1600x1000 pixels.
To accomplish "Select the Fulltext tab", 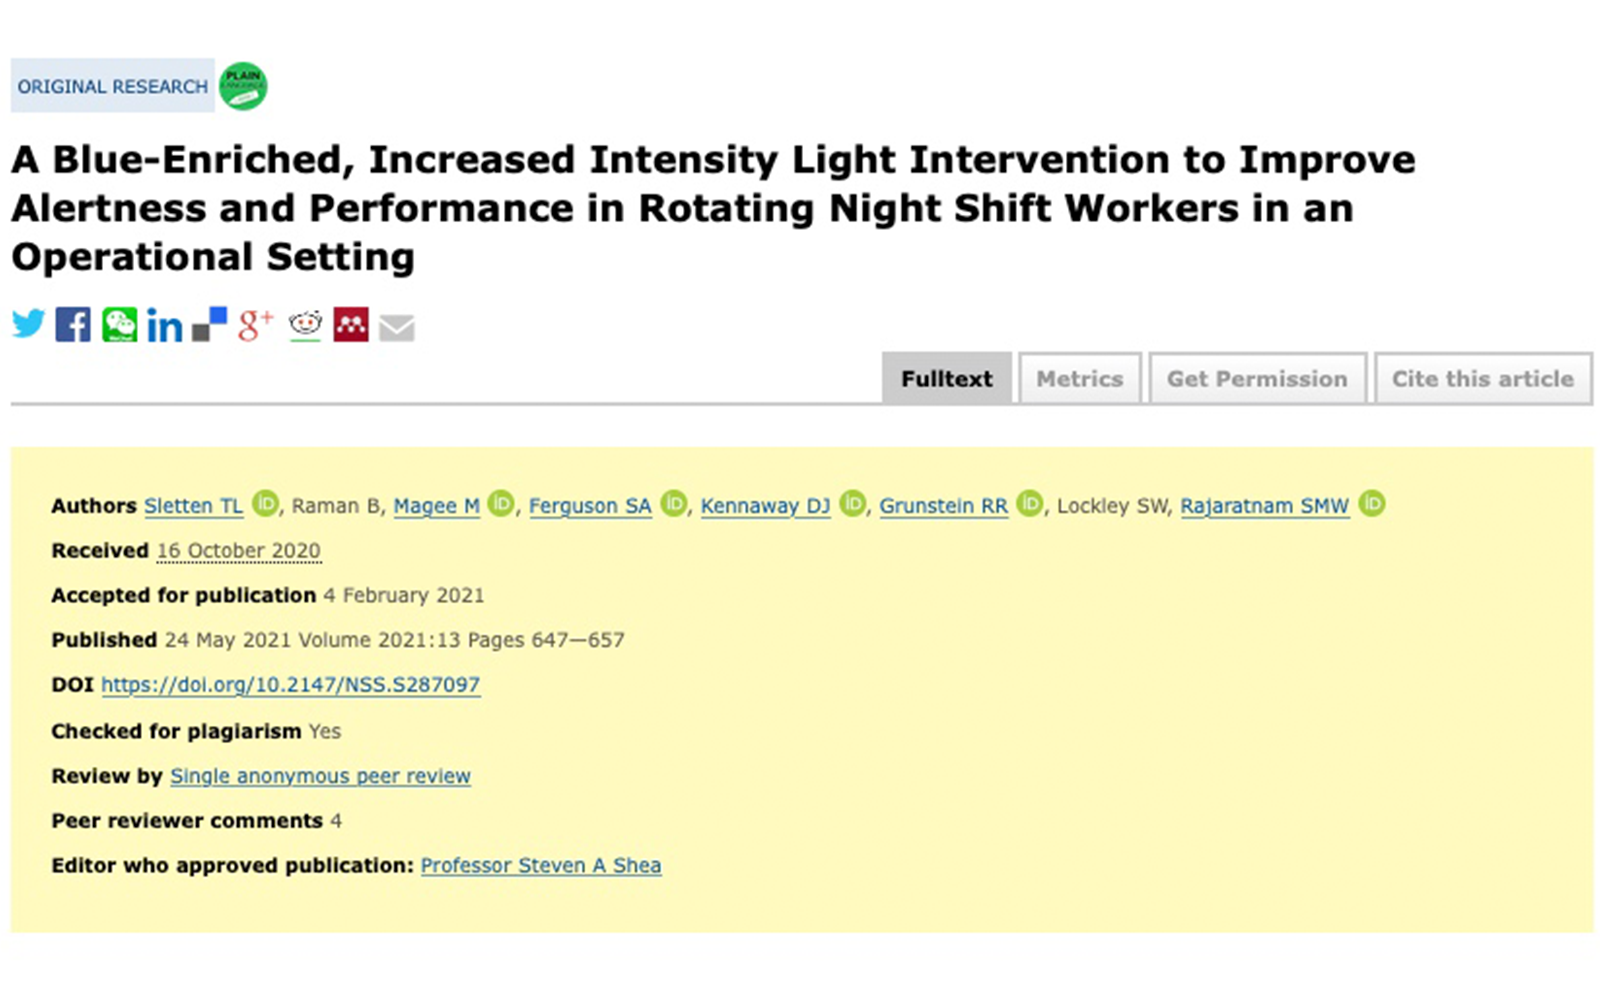I will (x=945, y=379).
